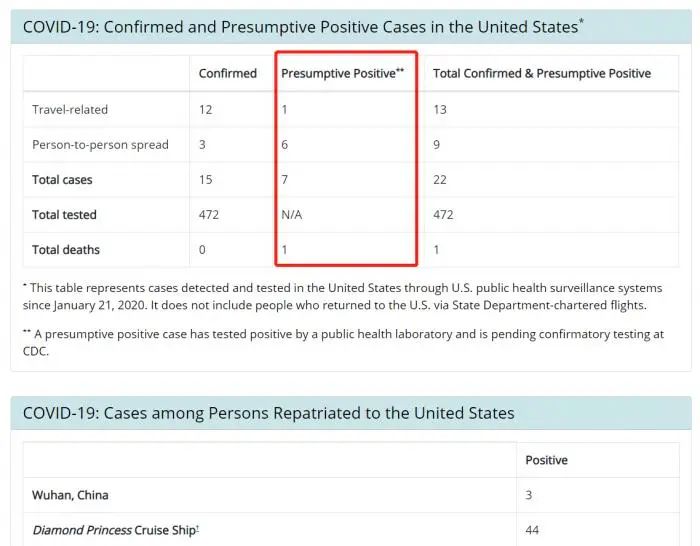
Task: Click the Total Confirmed & Presumptive Positive header
Action: pyautogui.click(x=541, y=73)
